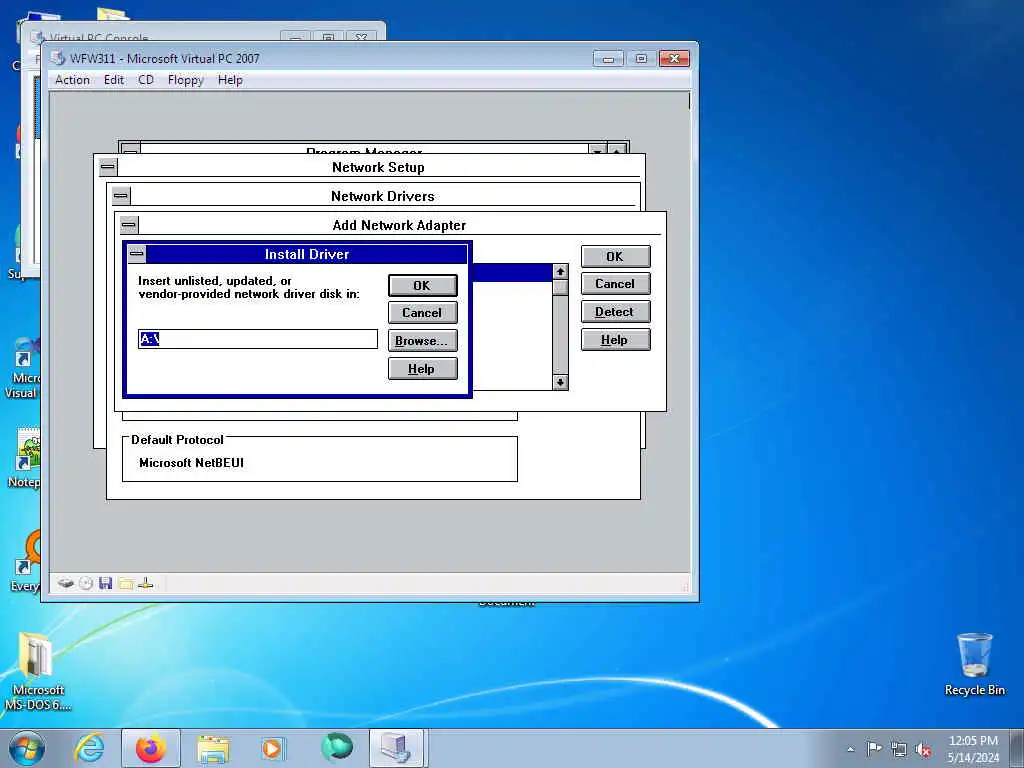Click the muted volume tray icon
The width and height of the screenshot is (1024, 768).
923,750
